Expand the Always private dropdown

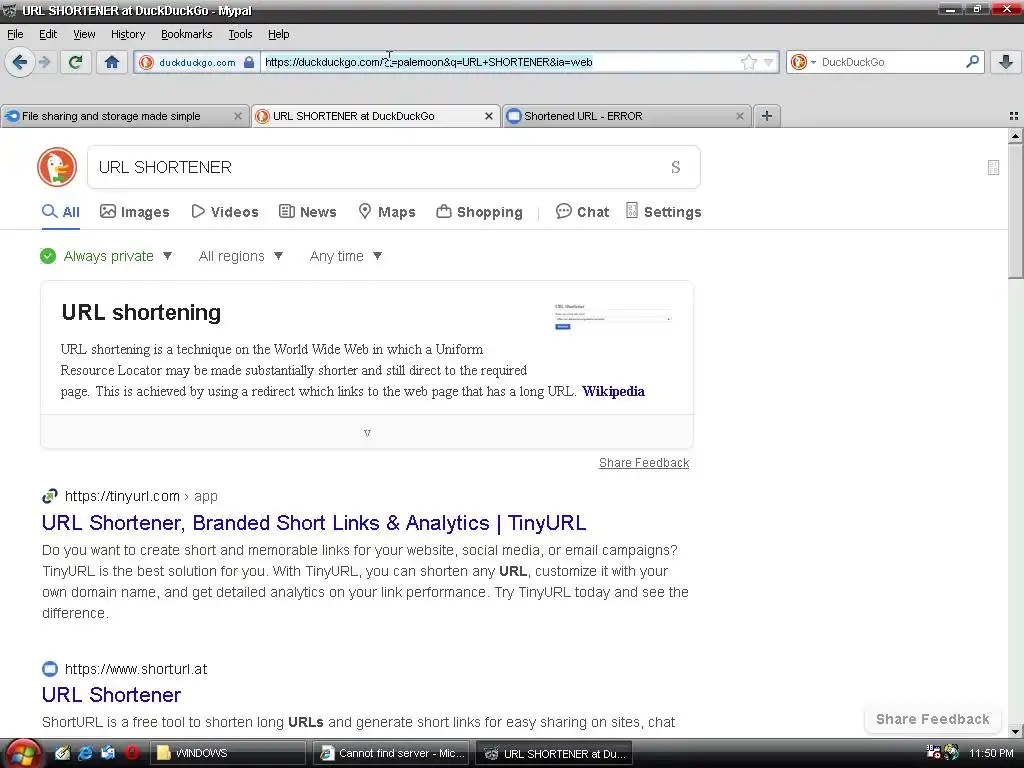click(x=106, y=256)
